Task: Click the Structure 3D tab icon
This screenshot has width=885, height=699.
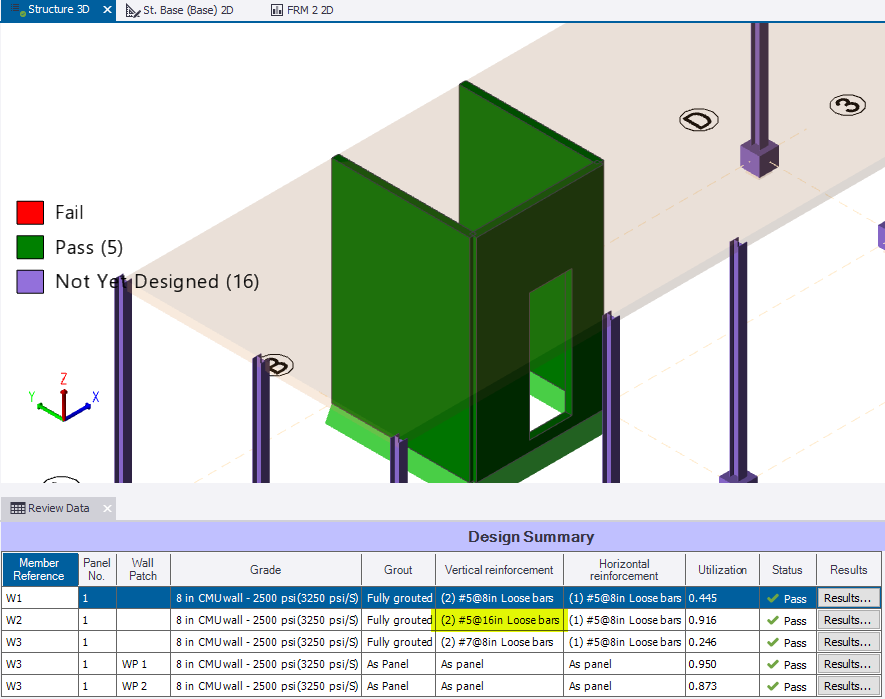Action: [x=18, y=9]
